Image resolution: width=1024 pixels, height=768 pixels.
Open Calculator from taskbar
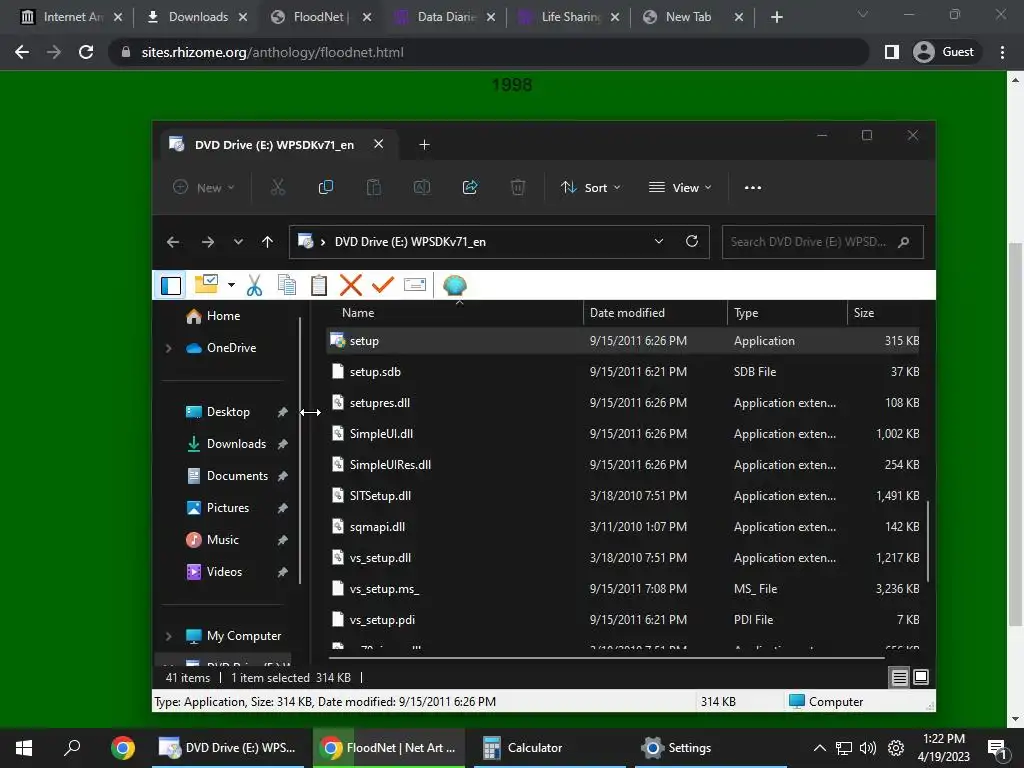(550, 748)
